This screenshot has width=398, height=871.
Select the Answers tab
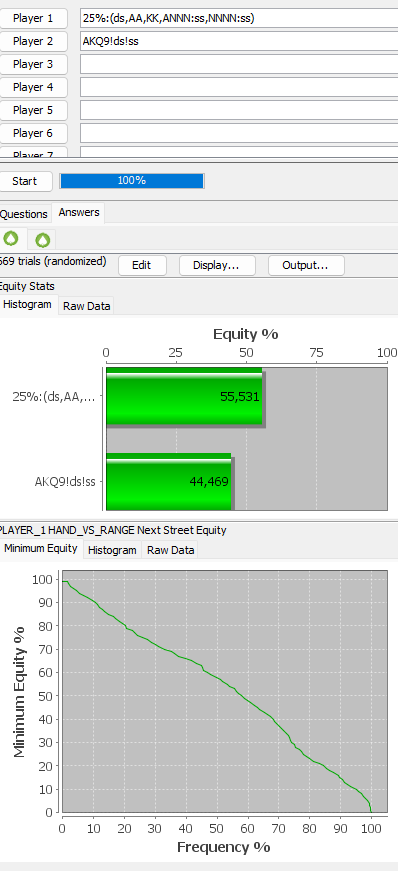(x=78, y=213)
